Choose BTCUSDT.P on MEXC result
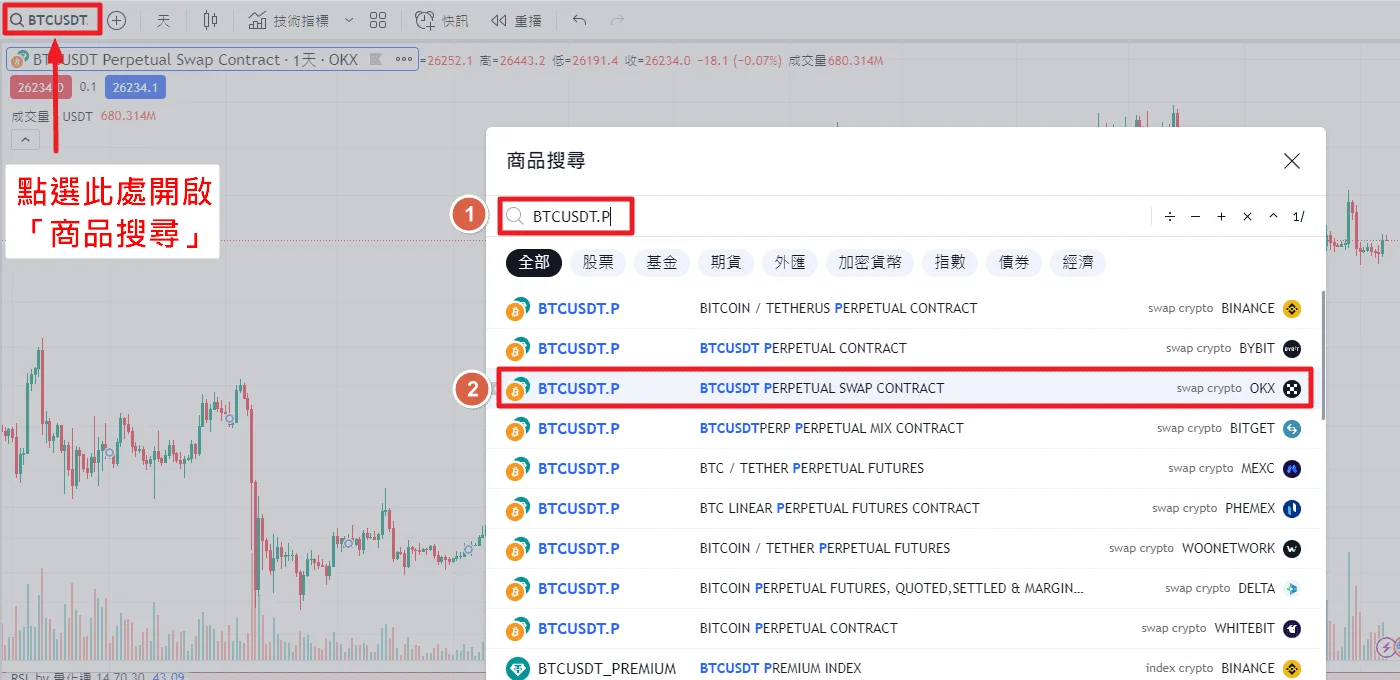The width and height of the screenshot is (1400, 680). click(x=903, y=468)
